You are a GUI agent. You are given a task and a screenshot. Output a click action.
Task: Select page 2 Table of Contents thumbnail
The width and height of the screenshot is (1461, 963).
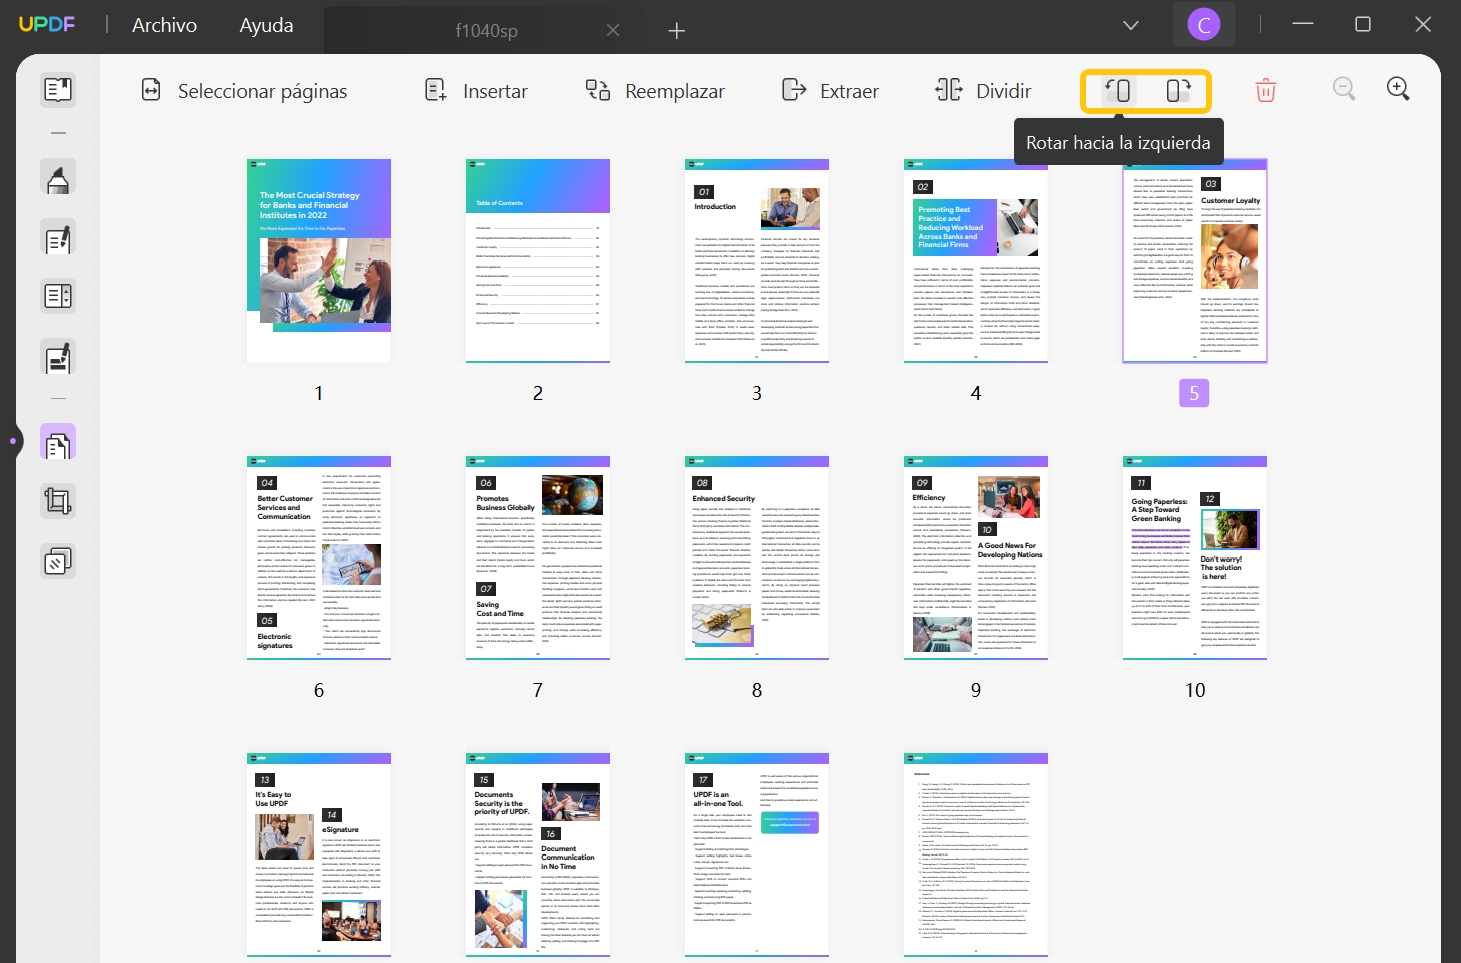538,261
